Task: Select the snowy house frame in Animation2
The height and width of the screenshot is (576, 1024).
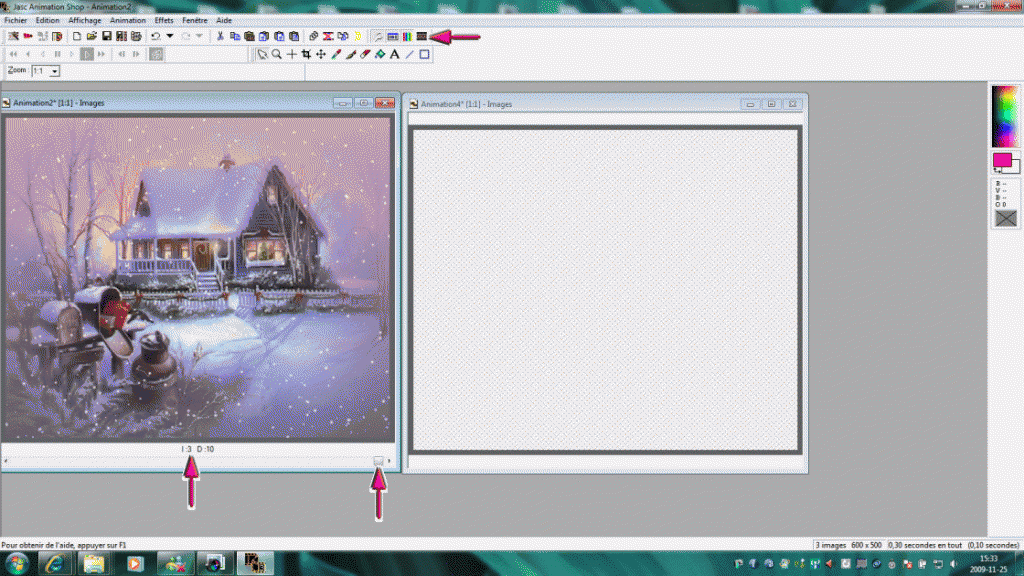Action: point(198,279)
